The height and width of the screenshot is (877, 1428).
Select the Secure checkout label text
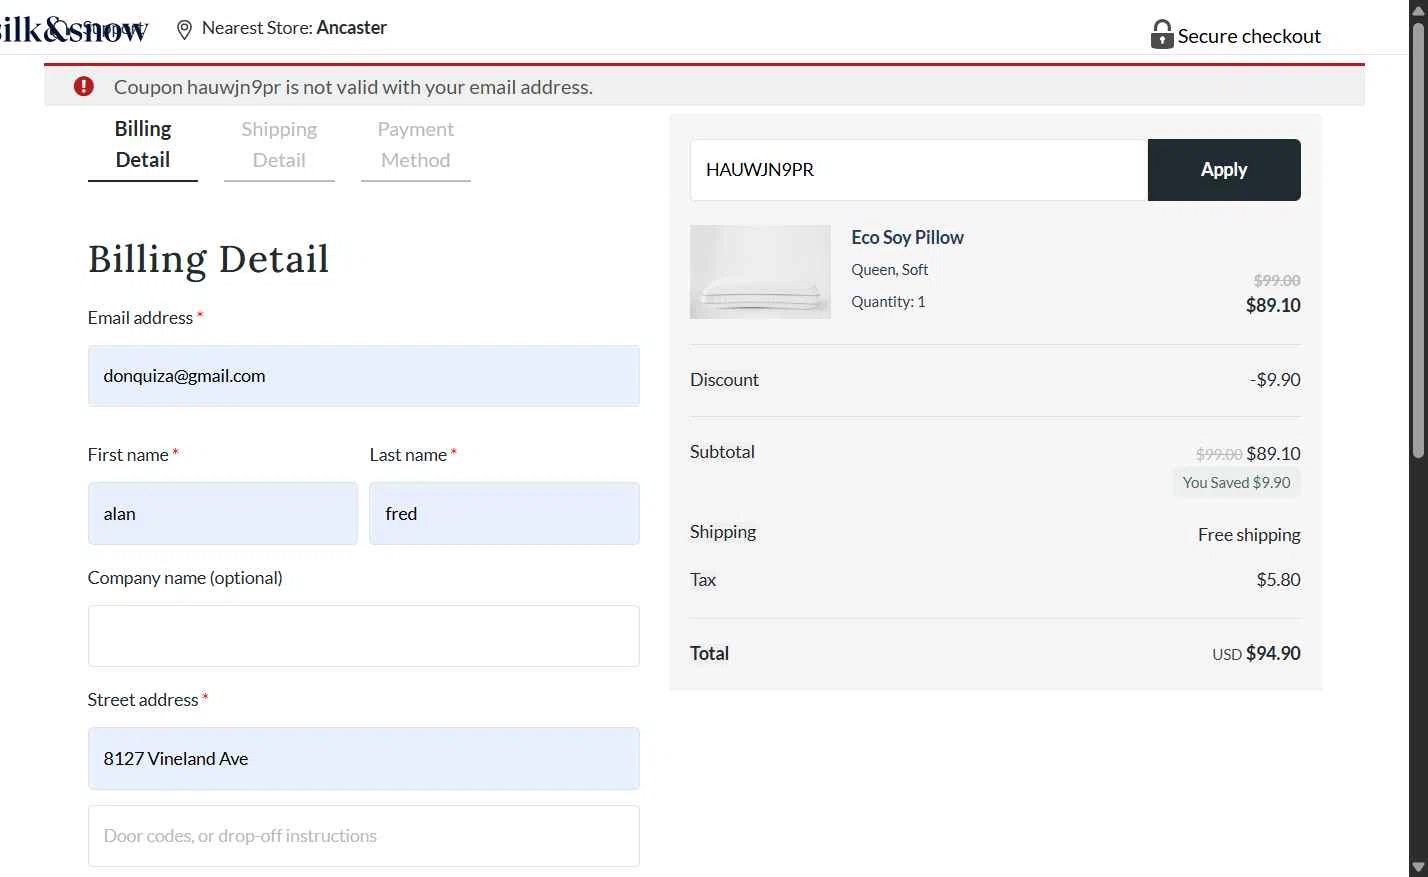(1249, 36)
